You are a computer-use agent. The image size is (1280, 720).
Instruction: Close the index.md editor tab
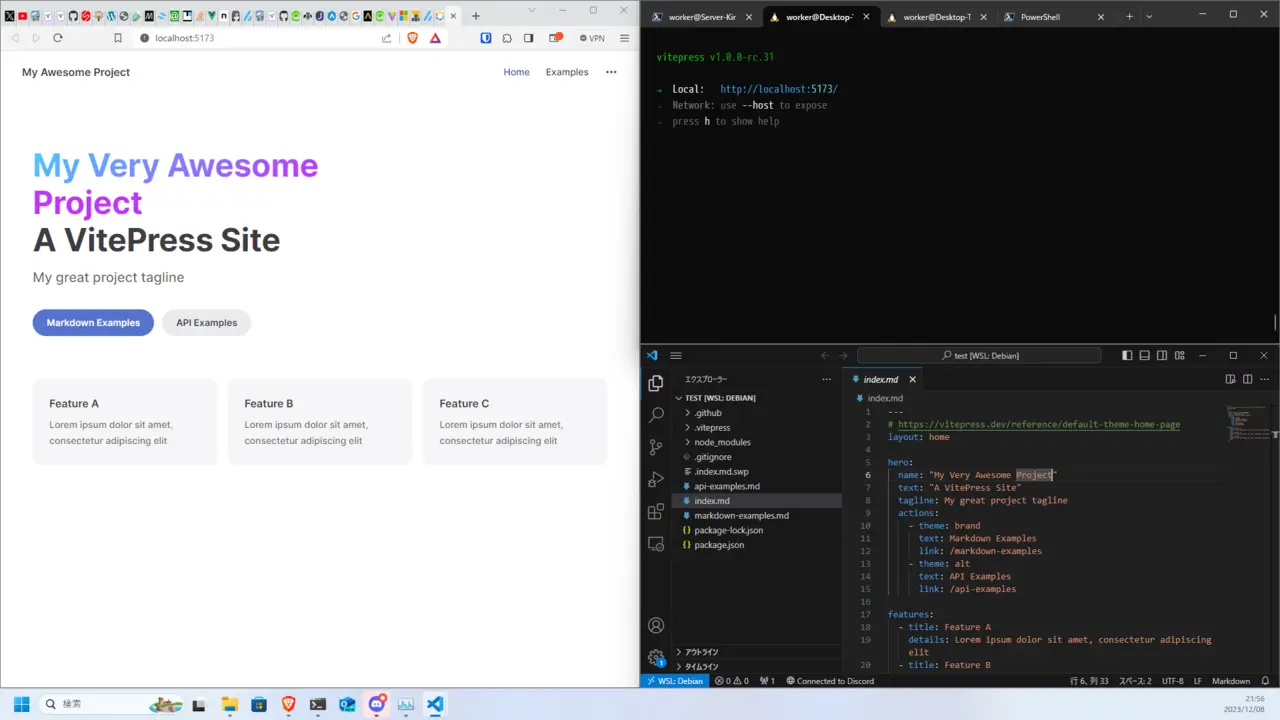(913, 379)
